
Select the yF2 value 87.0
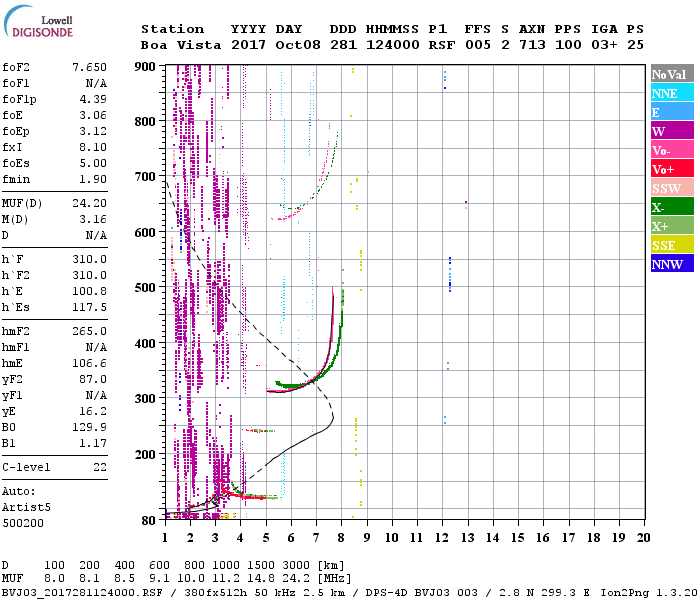pyautogui.click(x=93, y=379)
